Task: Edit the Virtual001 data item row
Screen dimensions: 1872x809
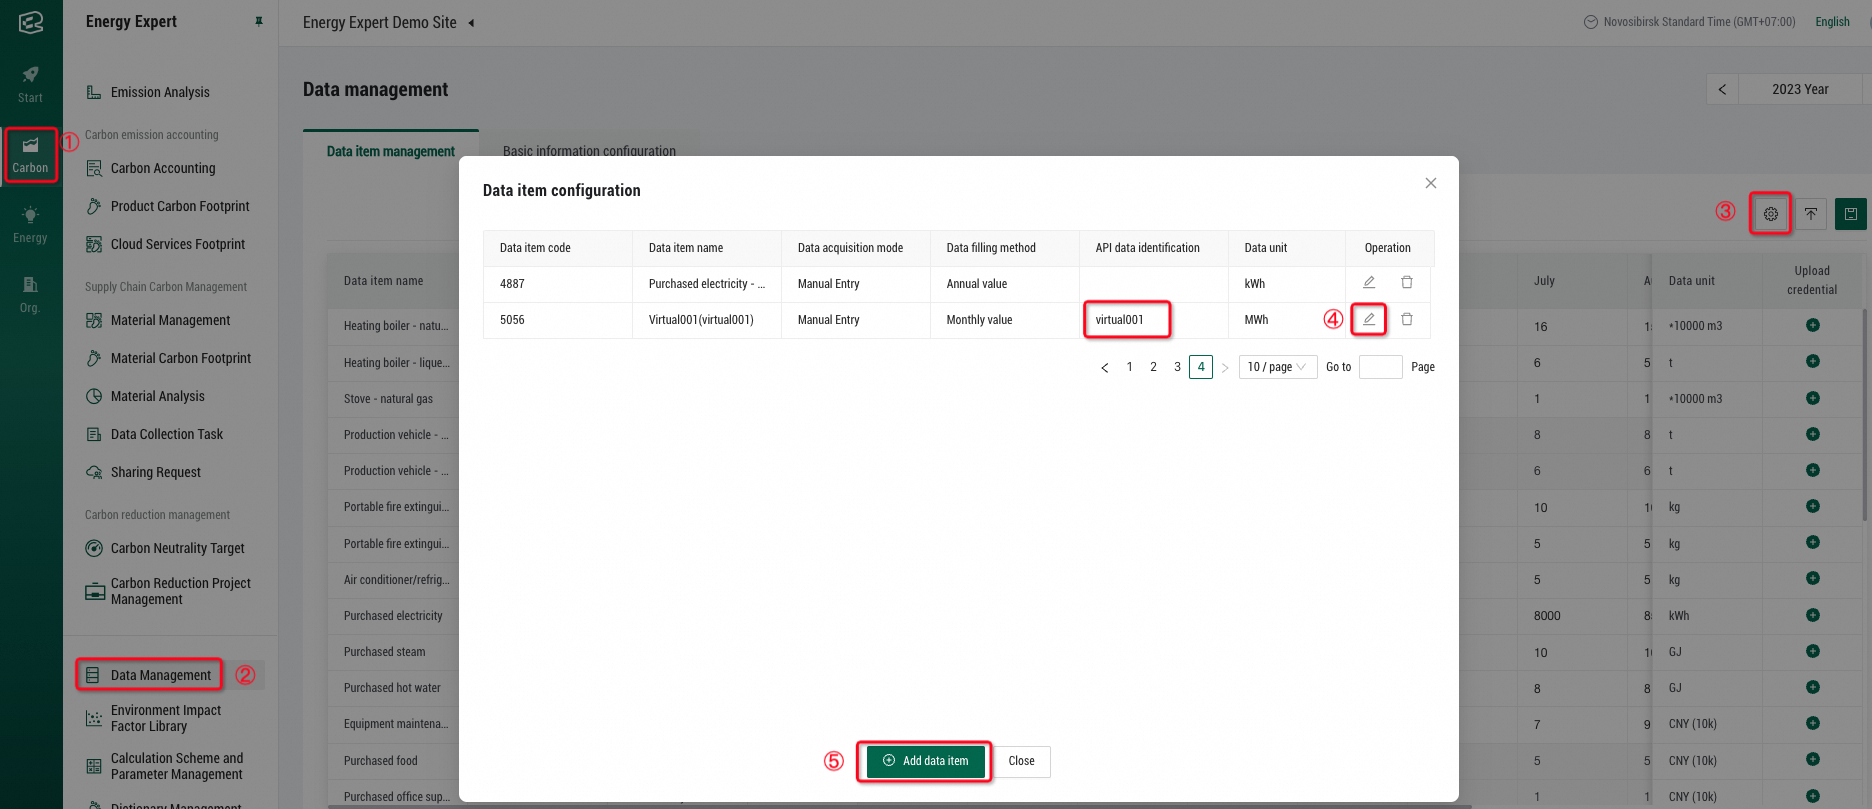Action: [1369, 319]
